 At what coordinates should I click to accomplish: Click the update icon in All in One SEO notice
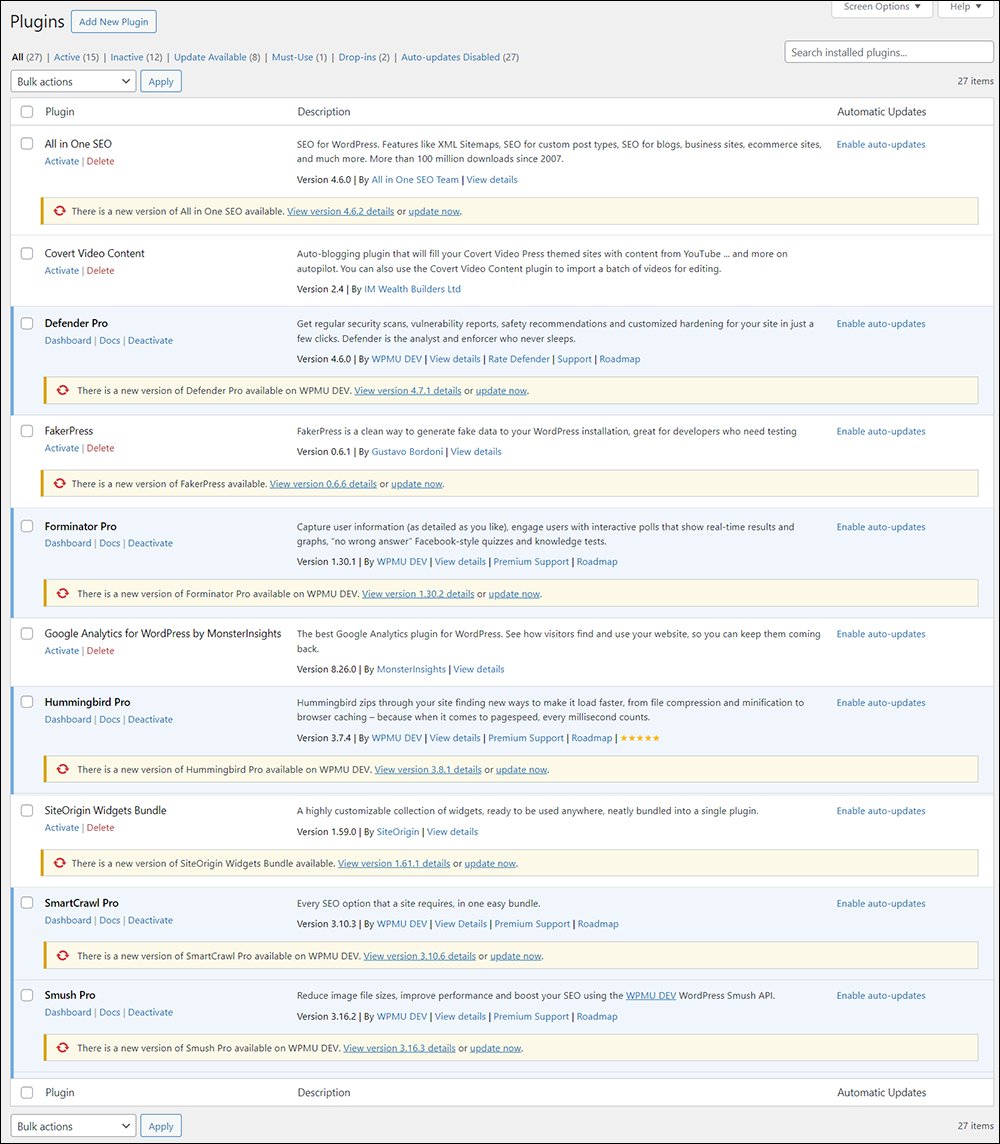pos(60,211)
